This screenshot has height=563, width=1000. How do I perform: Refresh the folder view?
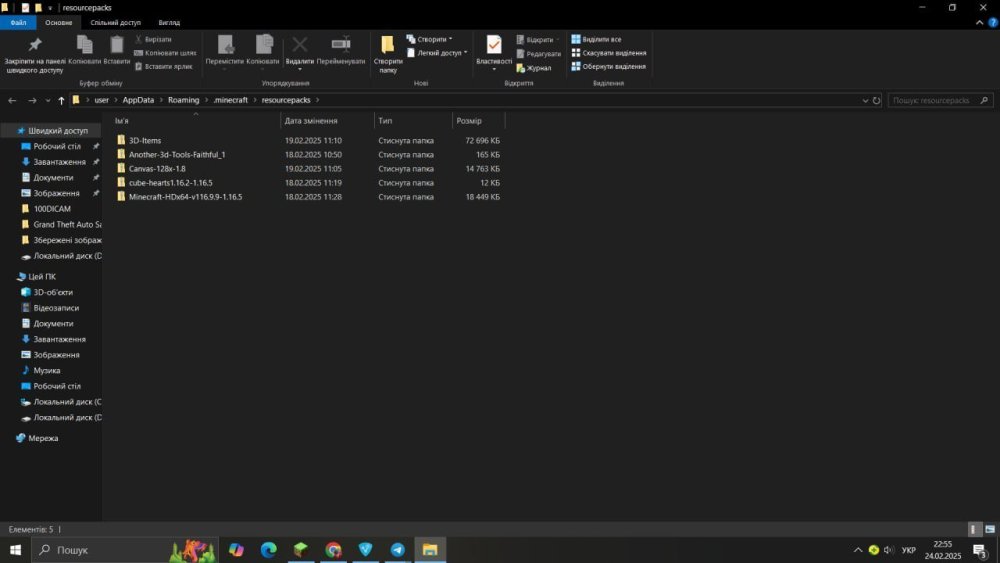(876, 100)
